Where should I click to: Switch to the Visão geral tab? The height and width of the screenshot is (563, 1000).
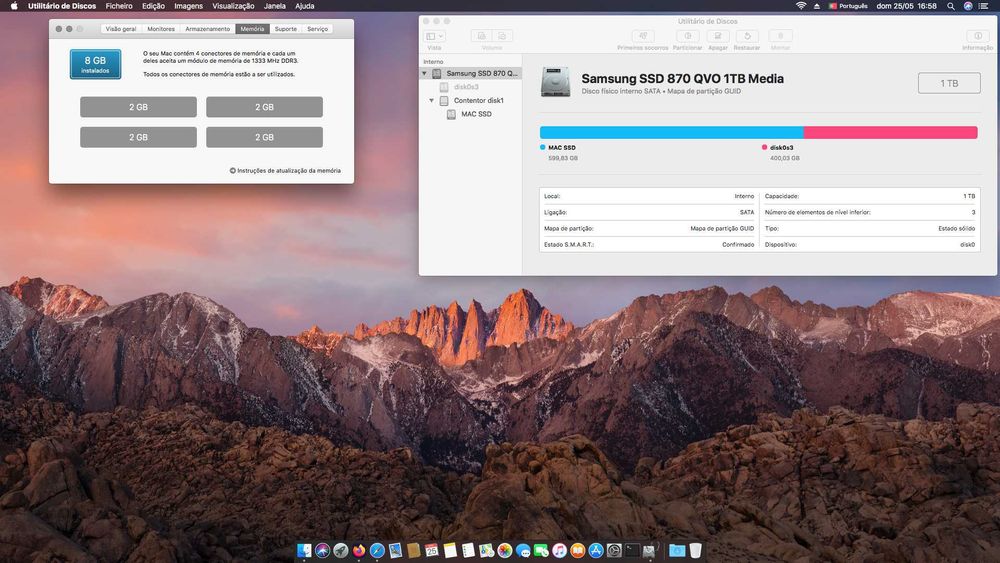(121, 29)
